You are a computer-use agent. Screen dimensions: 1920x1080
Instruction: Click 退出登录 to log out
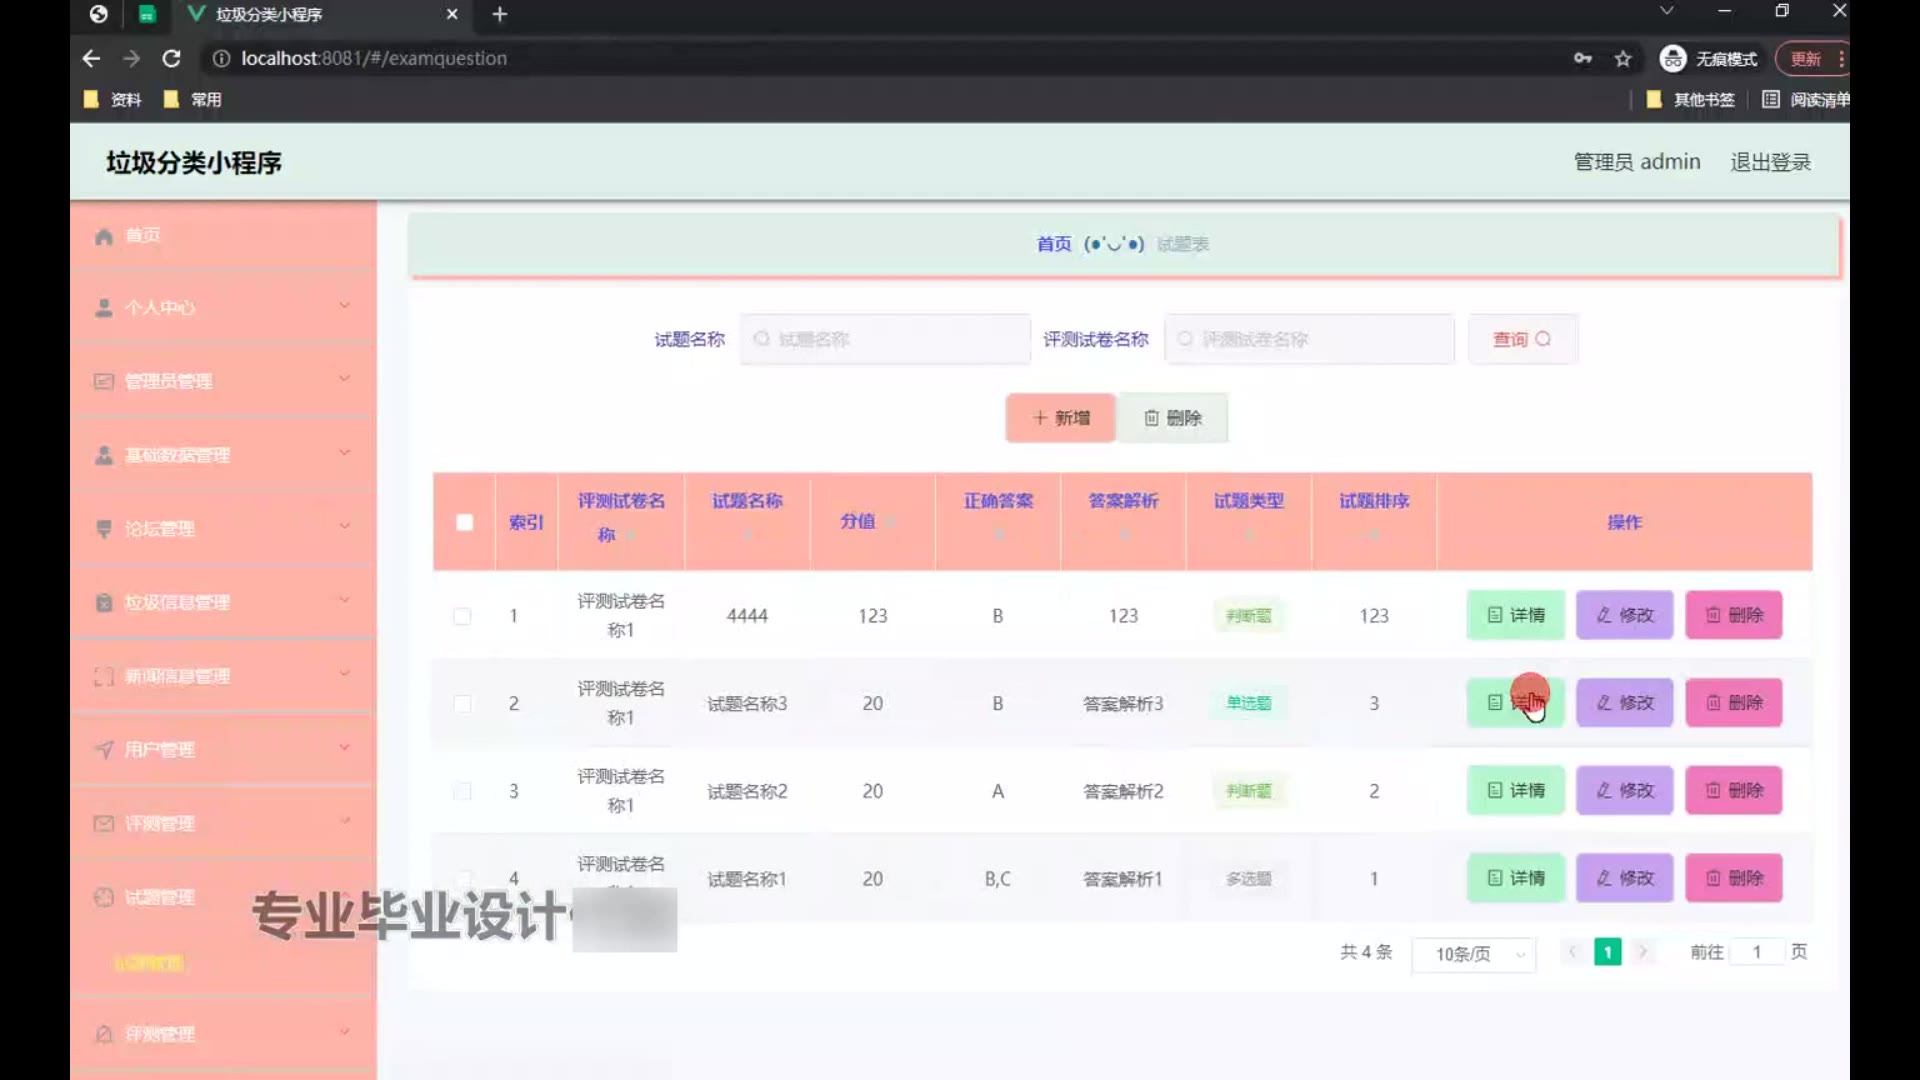pyautogui.click(x=1770, y=162)
